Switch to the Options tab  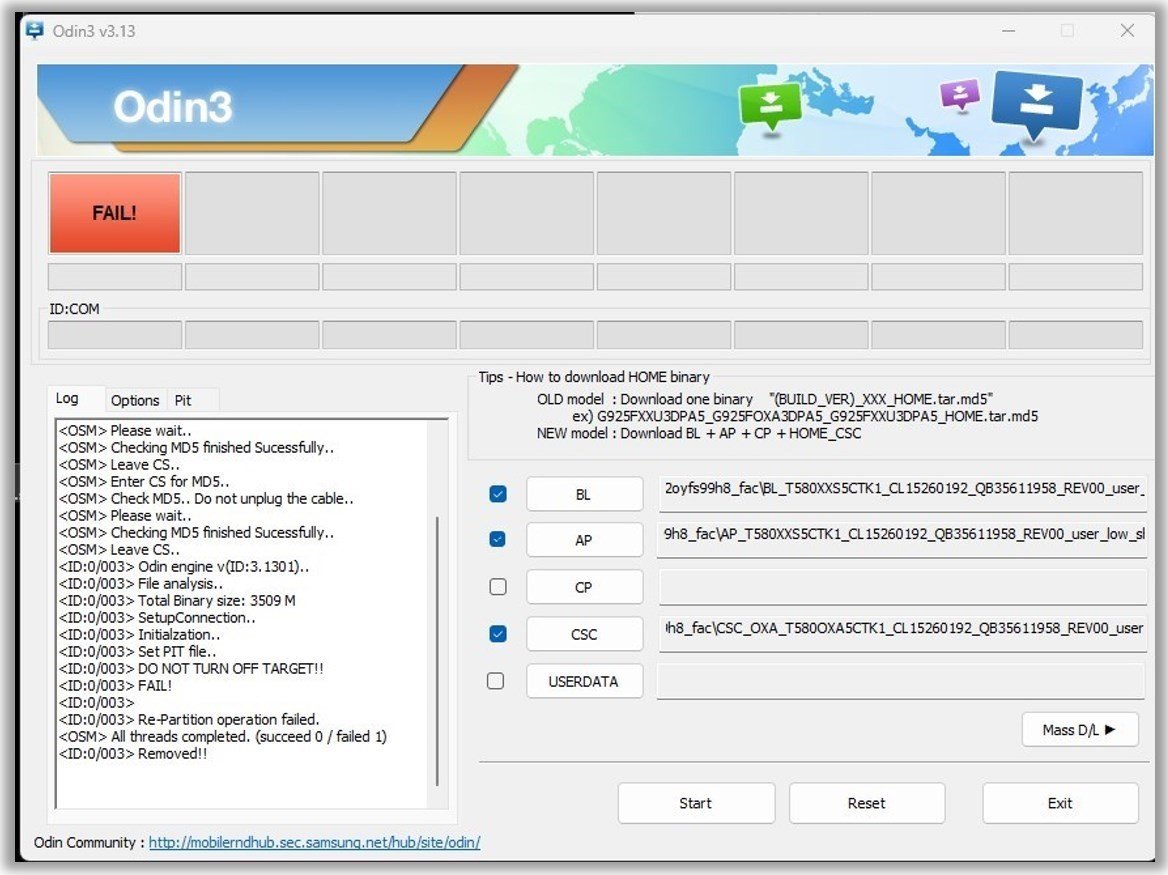(135, 400)
